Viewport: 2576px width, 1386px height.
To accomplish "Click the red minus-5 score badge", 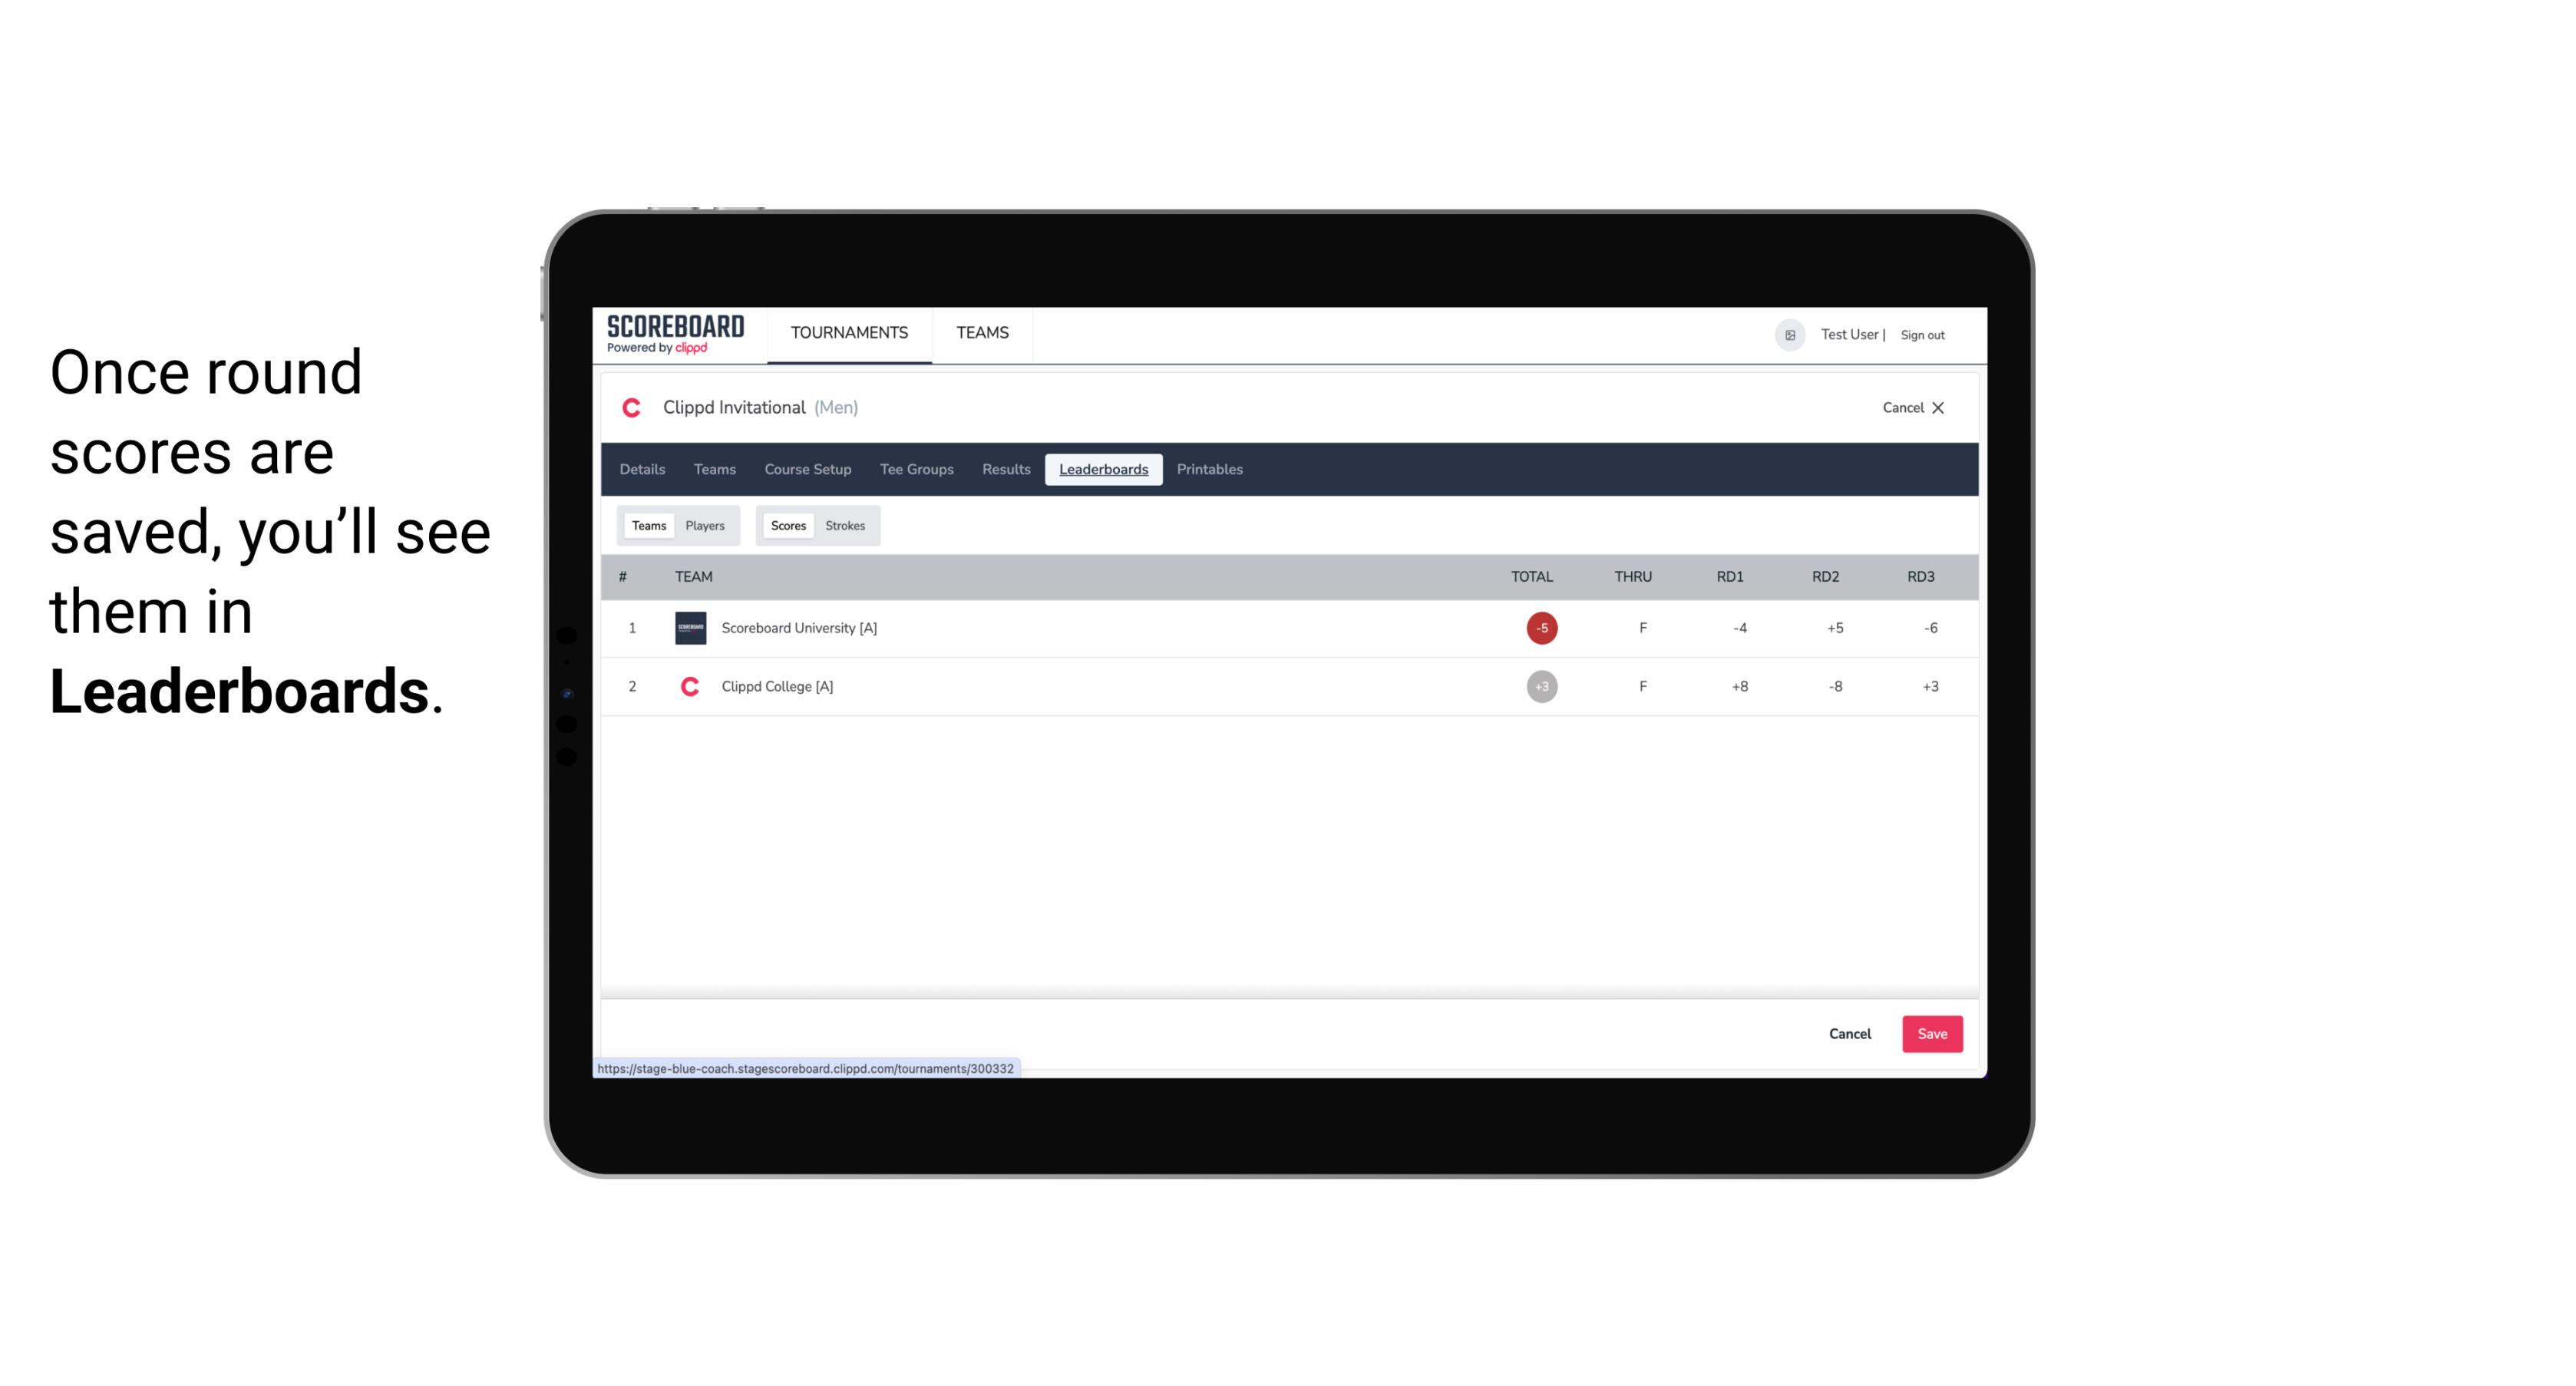I will click(1541, 628).
